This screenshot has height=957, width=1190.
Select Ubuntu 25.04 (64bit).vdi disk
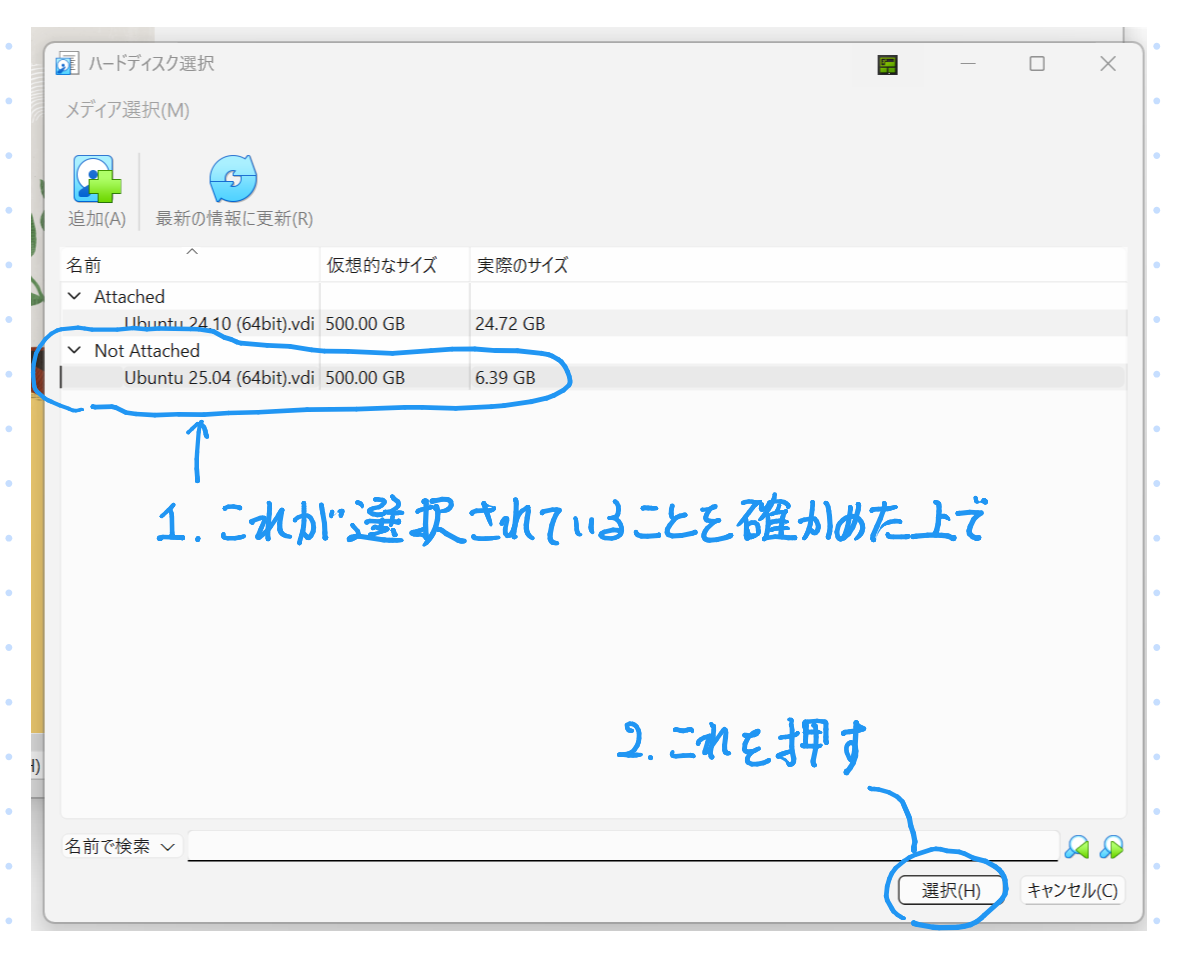(219, 378)
